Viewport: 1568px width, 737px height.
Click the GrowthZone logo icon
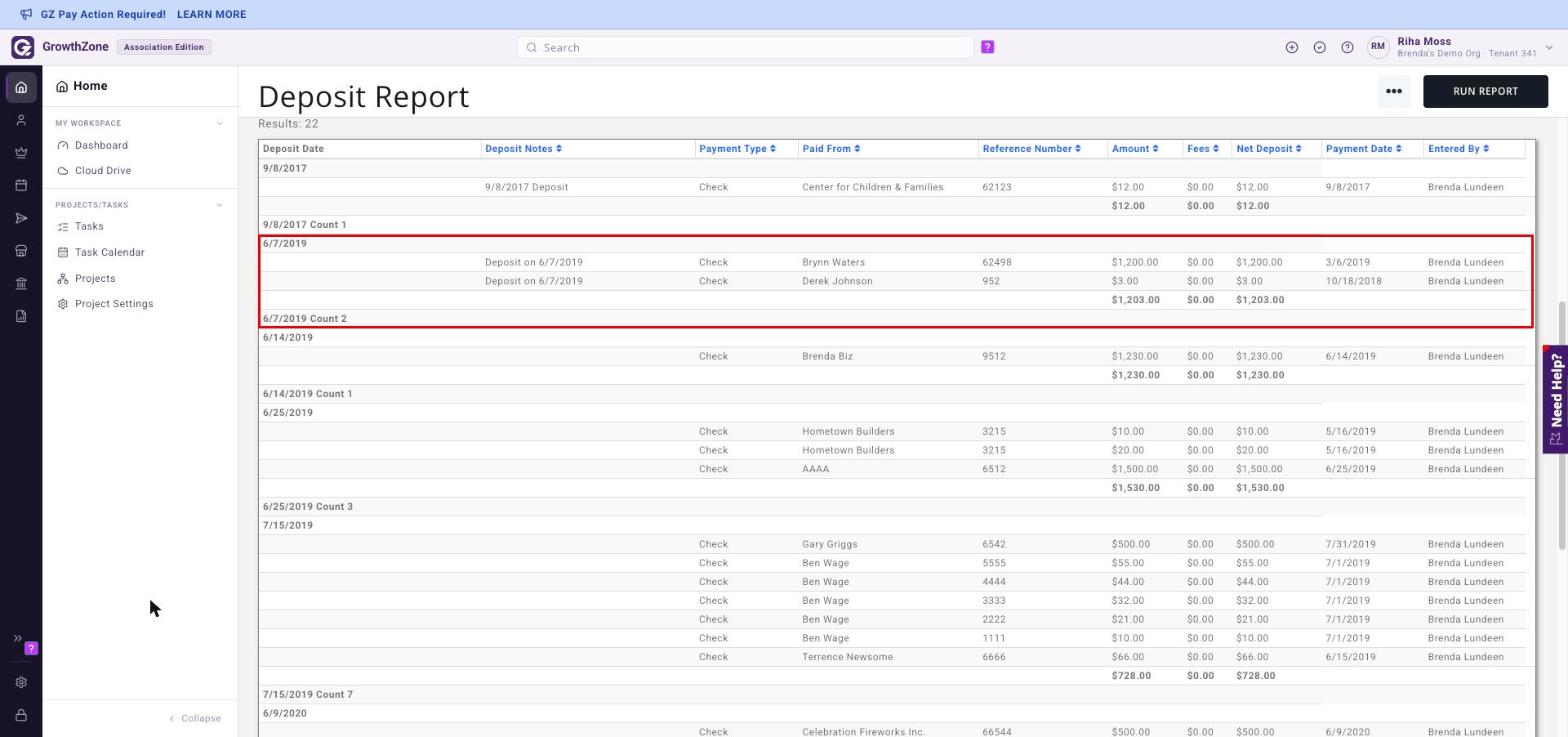tap(22, 47)
